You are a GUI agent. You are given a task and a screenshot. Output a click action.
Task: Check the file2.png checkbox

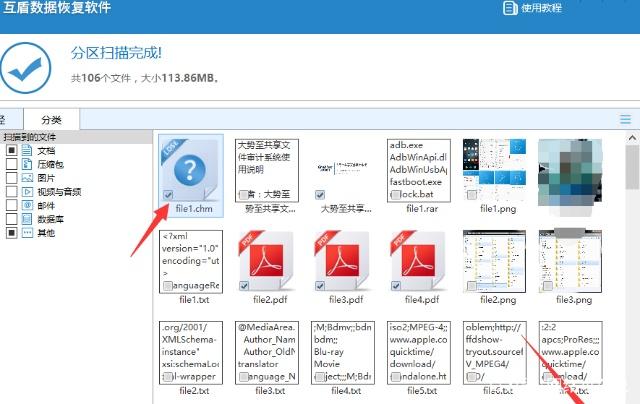click(472, 286)
